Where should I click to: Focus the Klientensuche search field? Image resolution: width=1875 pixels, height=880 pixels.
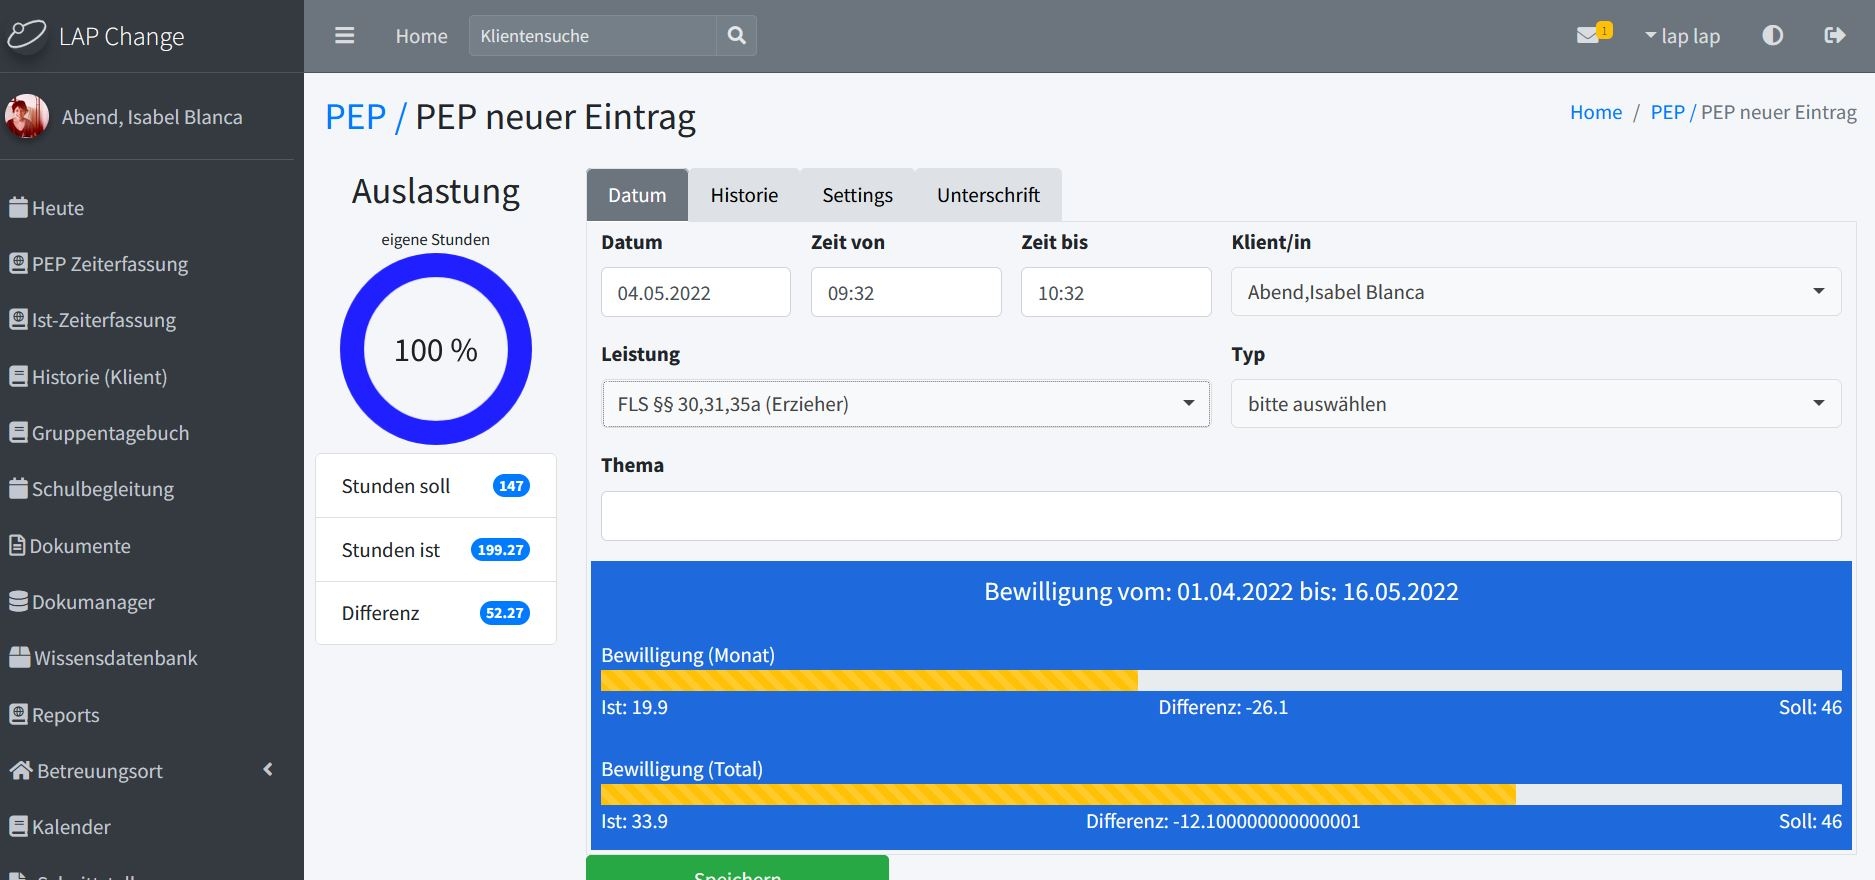pyautogui.click(x=593, y=36)
